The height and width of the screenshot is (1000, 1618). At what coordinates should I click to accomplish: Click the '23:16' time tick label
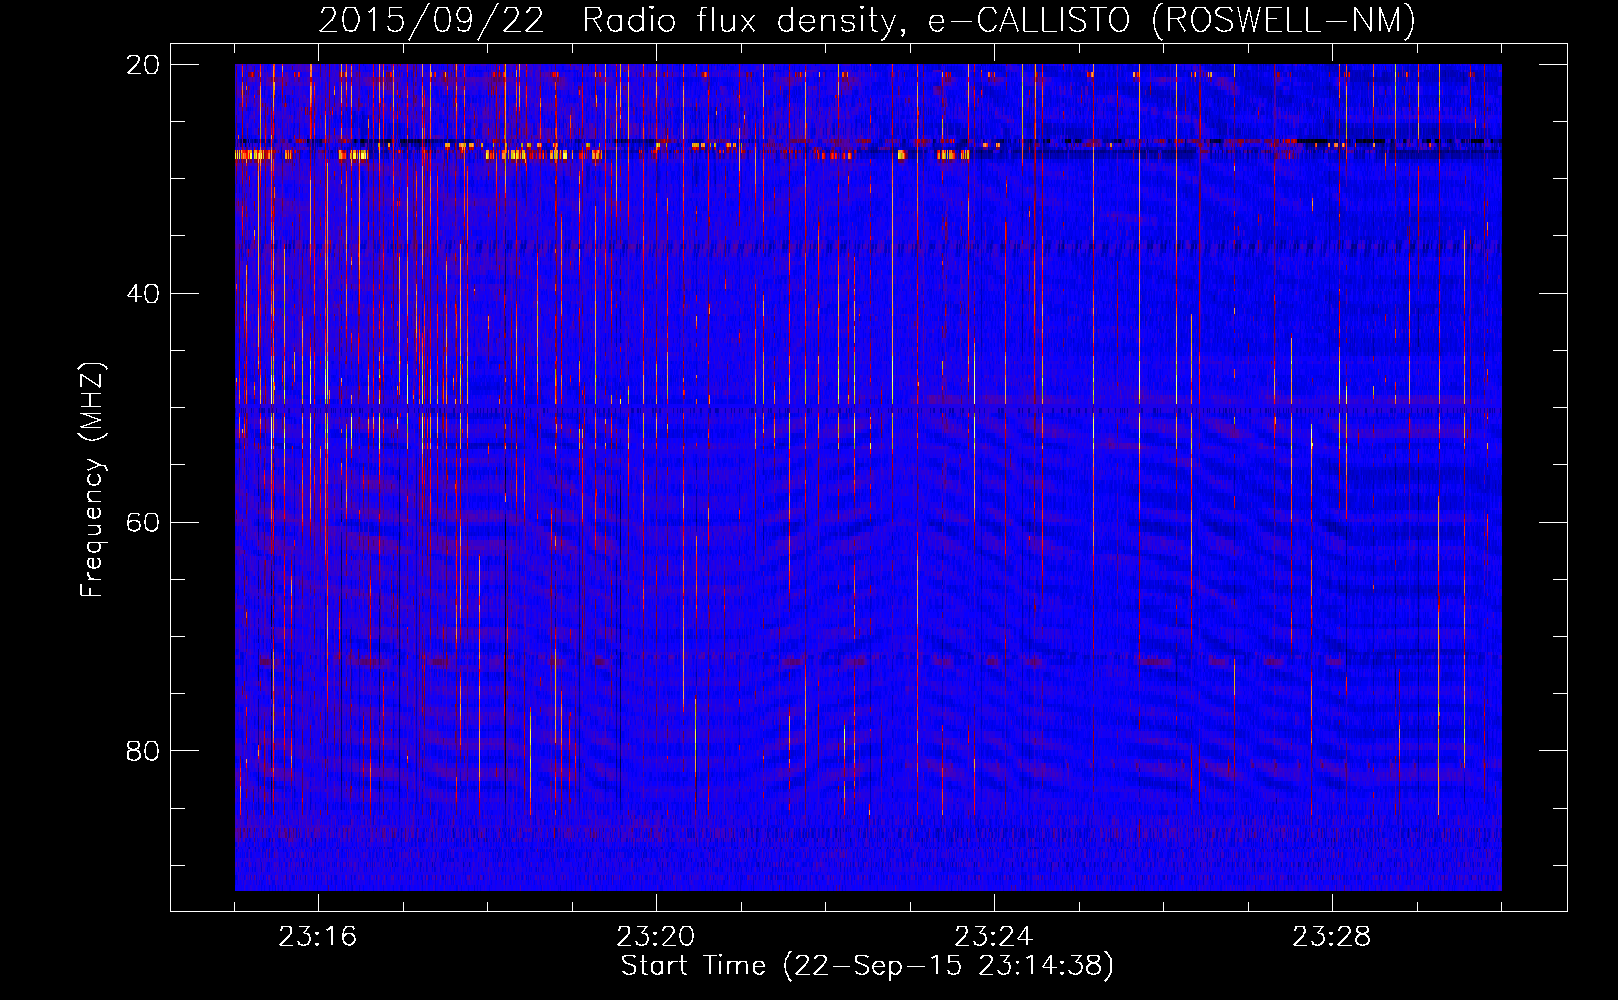click(318, 937)
